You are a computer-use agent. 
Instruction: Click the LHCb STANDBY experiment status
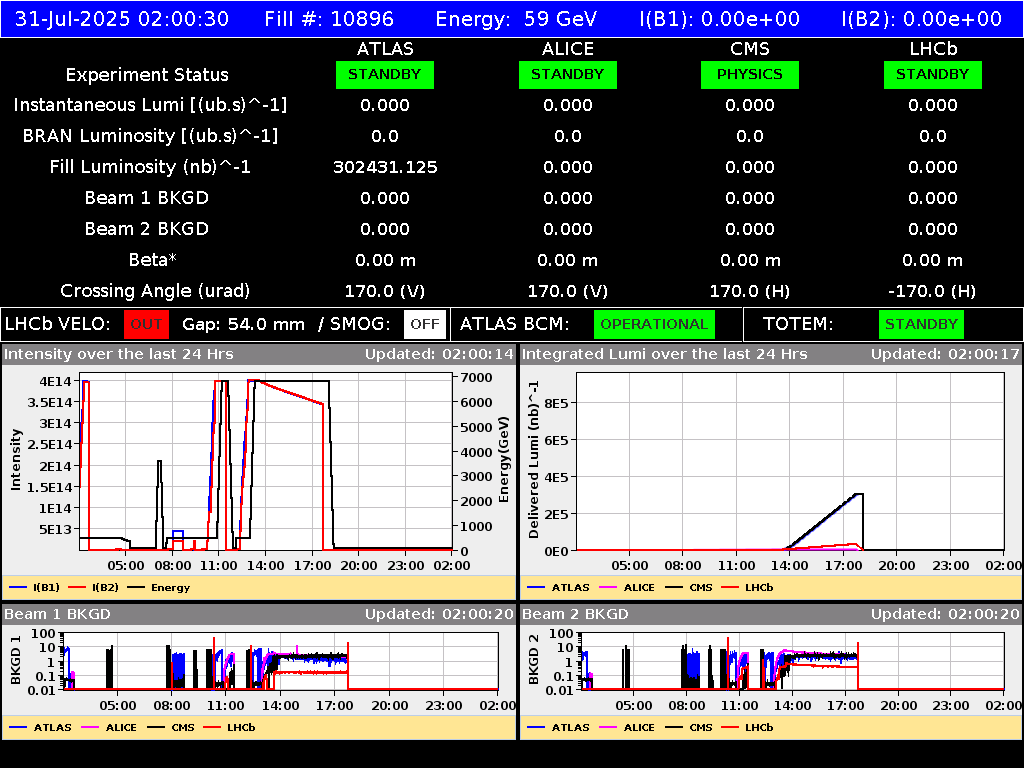pyautogui.click(x=933, y=74)
